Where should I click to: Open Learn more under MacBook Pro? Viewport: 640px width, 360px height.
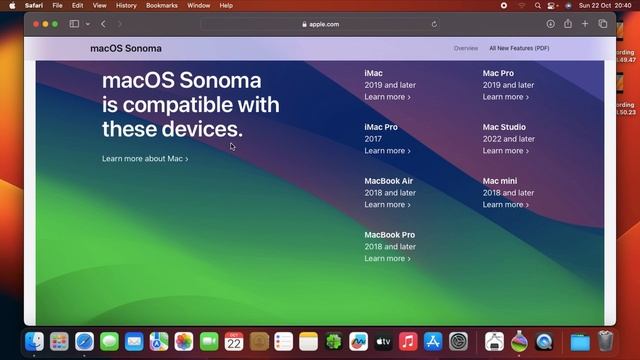(387, 258)
